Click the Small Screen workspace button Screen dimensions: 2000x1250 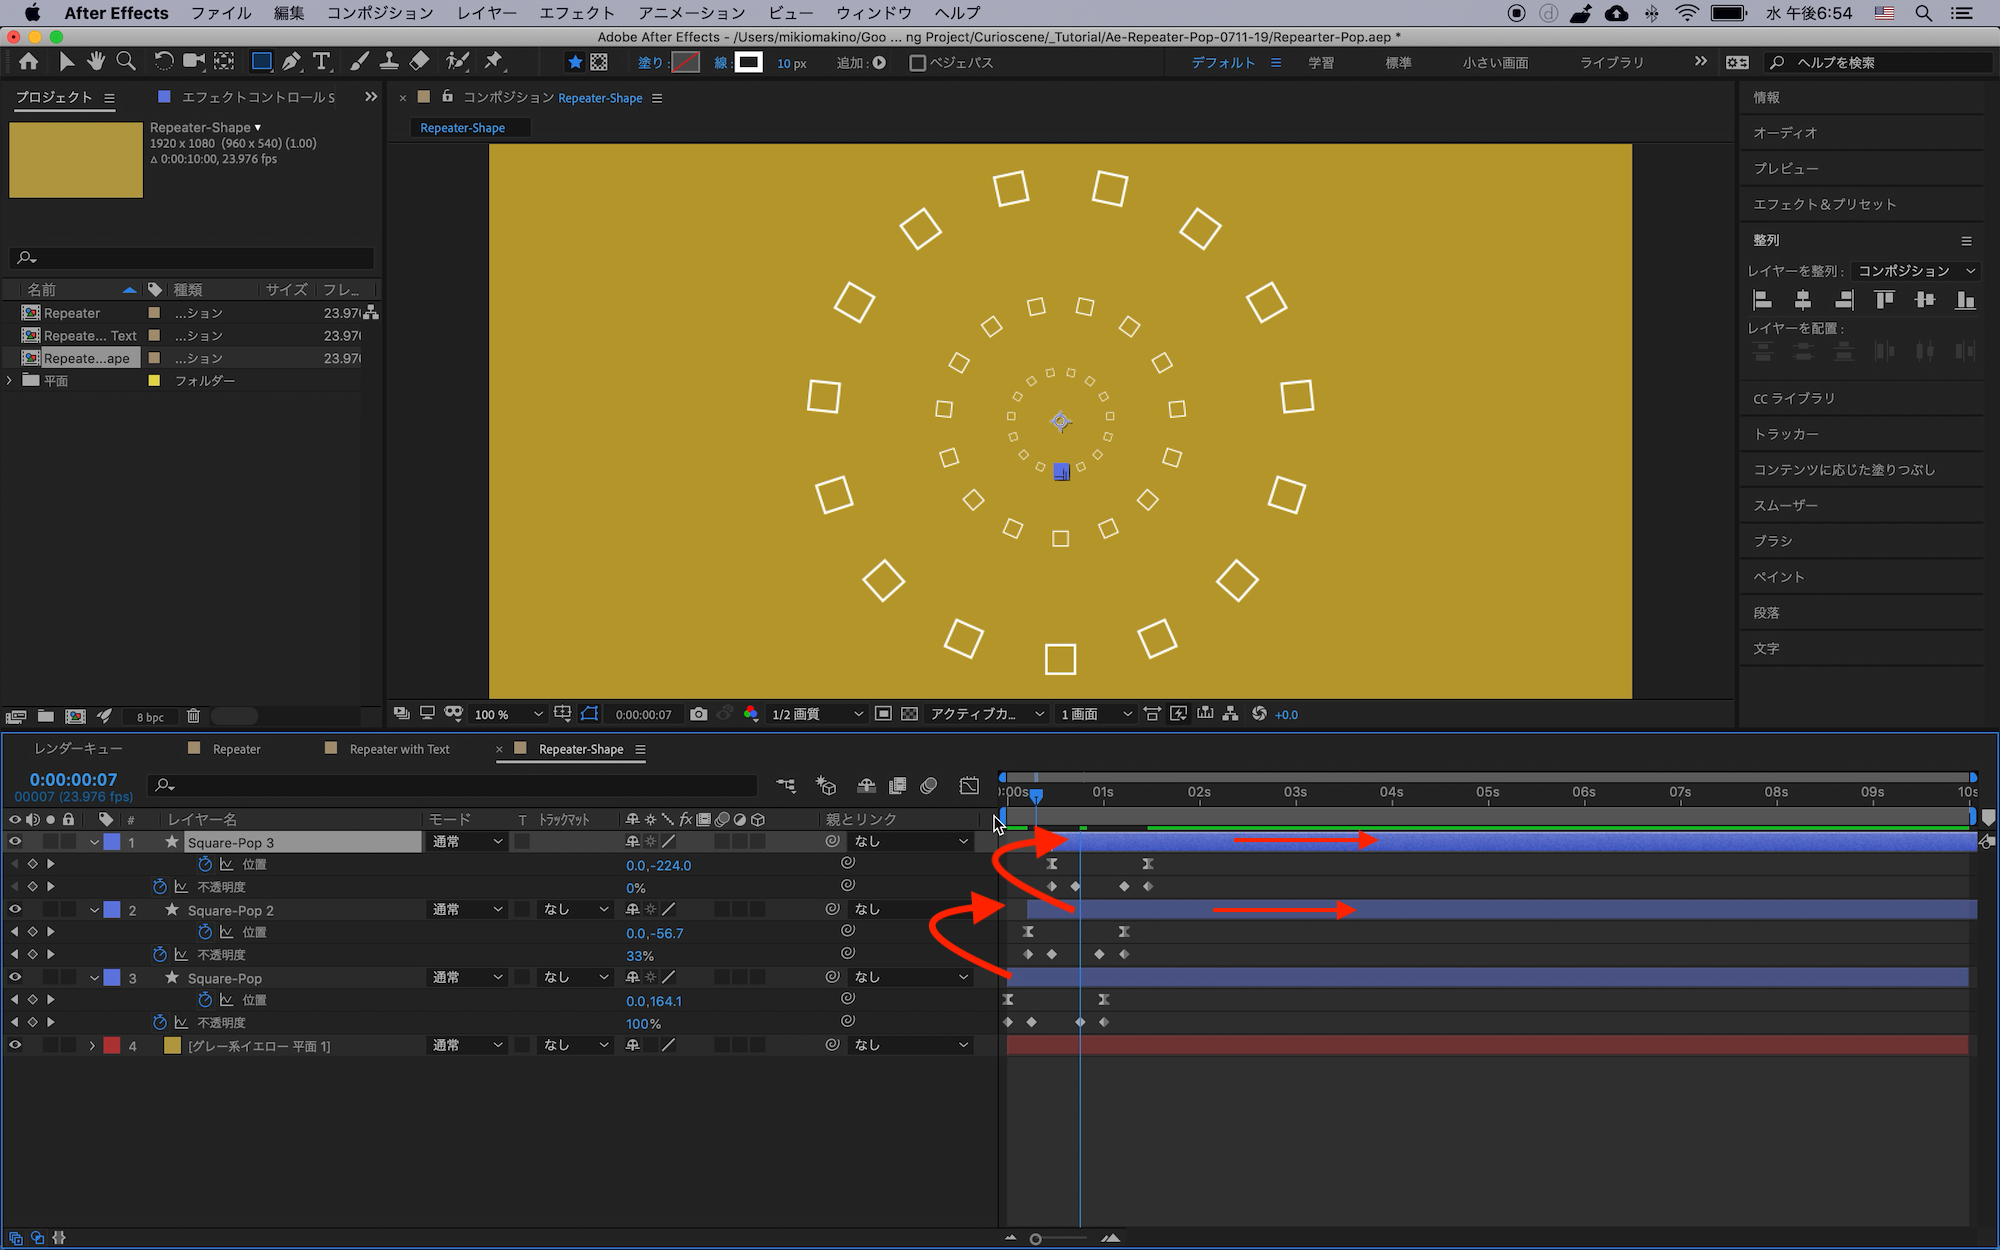click(1495, 63)
